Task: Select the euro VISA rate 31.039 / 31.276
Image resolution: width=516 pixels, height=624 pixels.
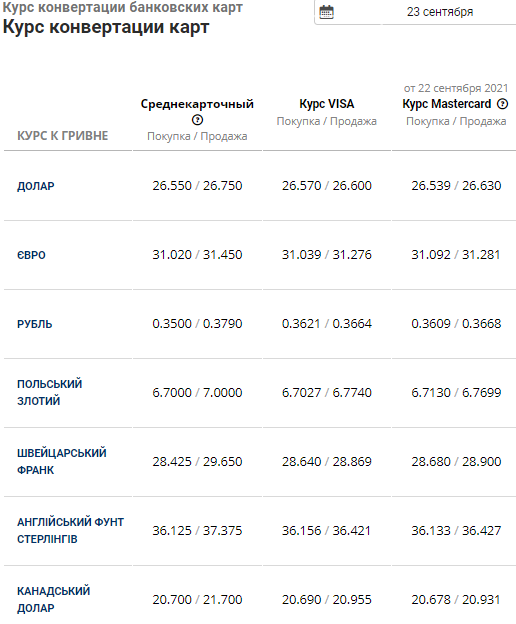Action: click(327, 254)
